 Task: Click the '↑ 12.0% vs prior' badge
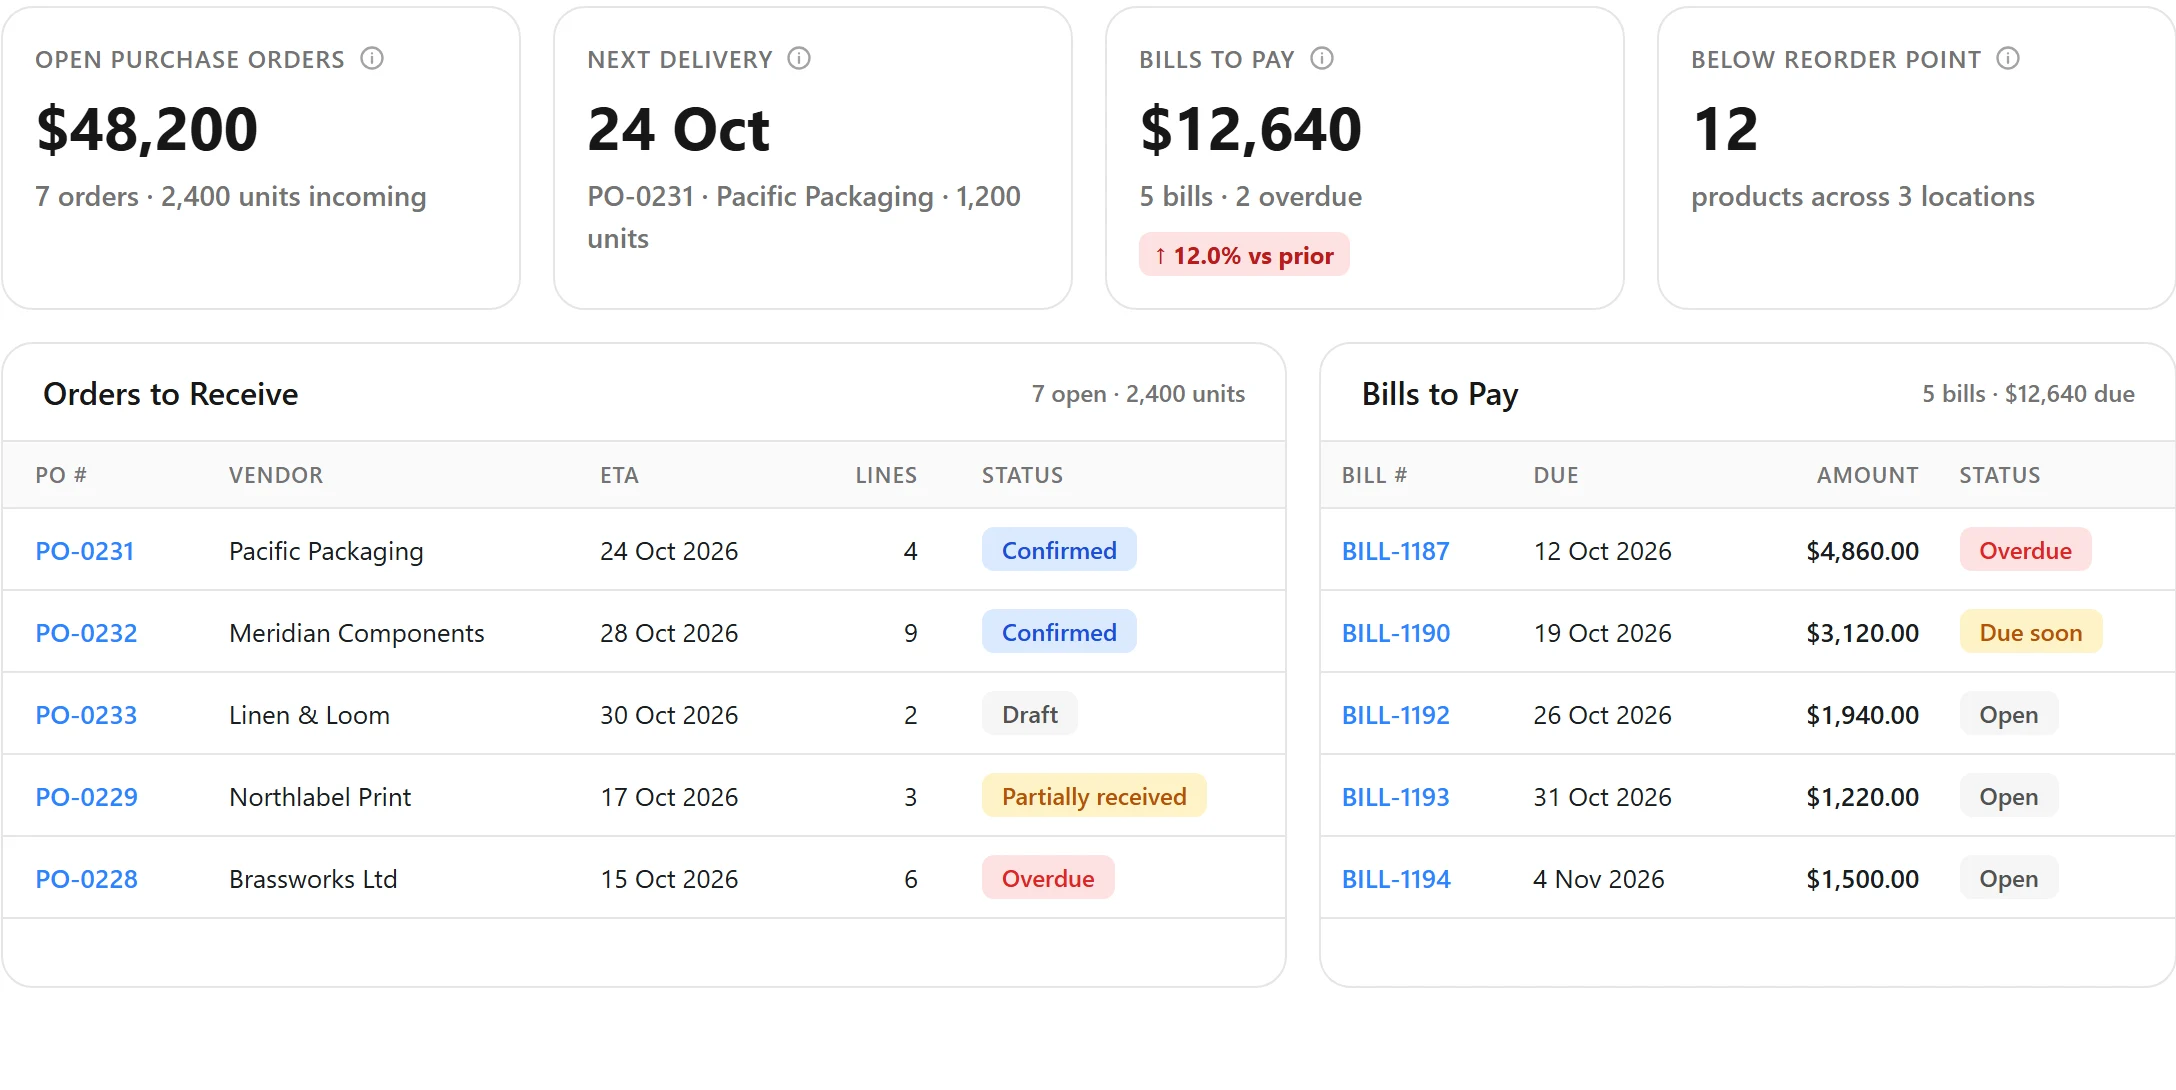pos(1244,255)
